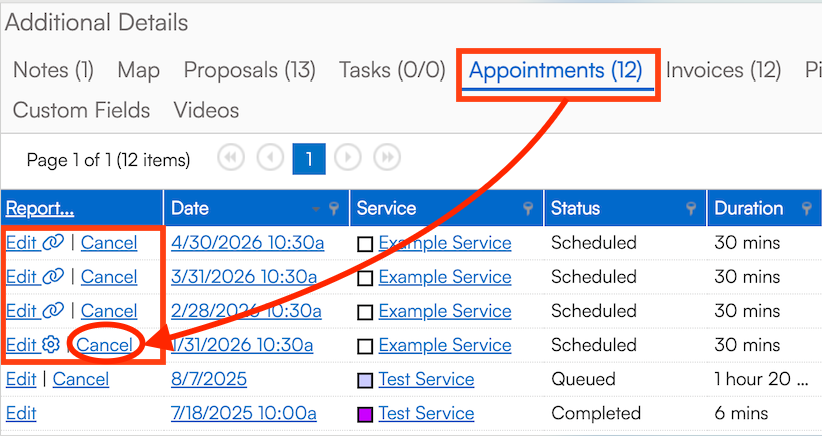Go to first page pager icon

point(231,158)
